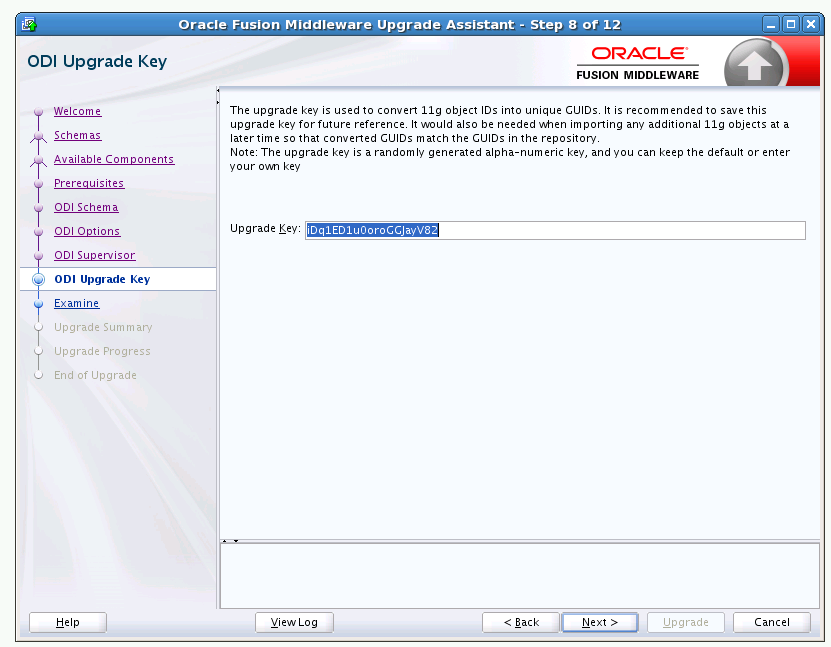Image resolution: width=831 pixels, height=647 pixels.
Task: Open the View Log button
Action: (x=294, y=622)
